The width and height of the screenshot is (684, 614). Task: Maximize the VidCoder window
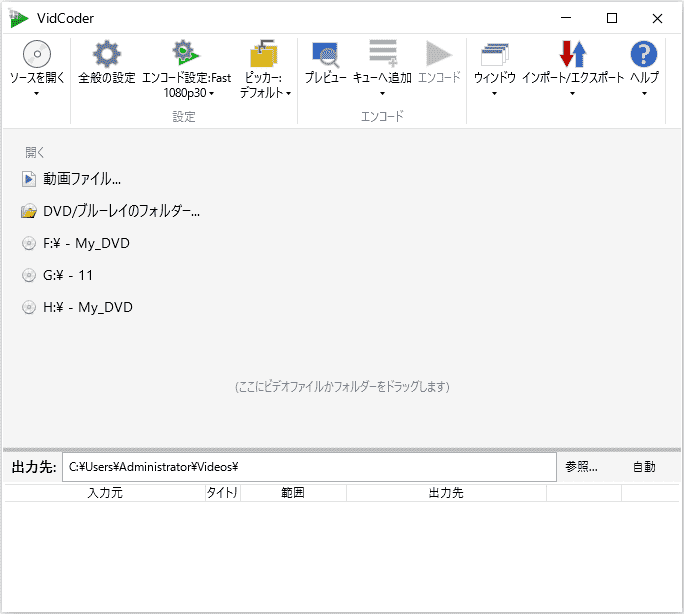pyautogui.click(x=612, y=18)
